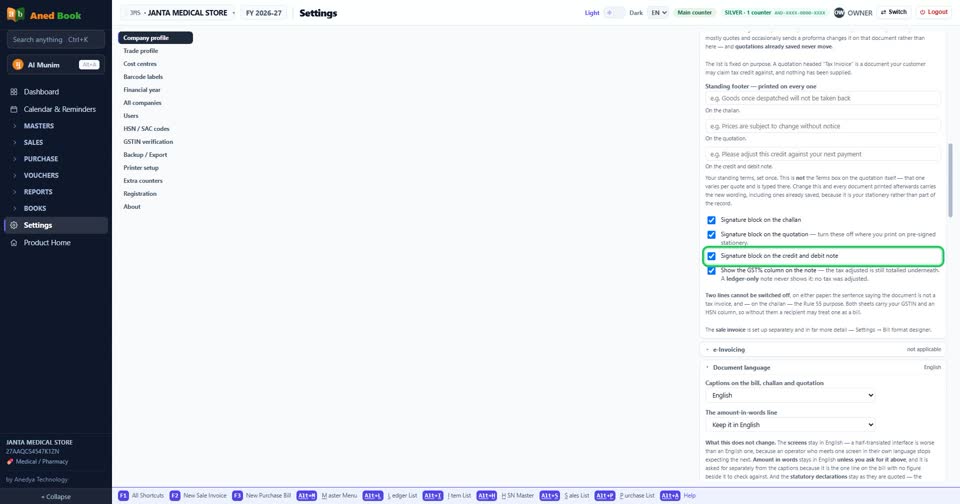This screenshot has height=504, width=960.
Task: Click the Alt+H HSN Master badge
Action: click(x=487, y=495)
